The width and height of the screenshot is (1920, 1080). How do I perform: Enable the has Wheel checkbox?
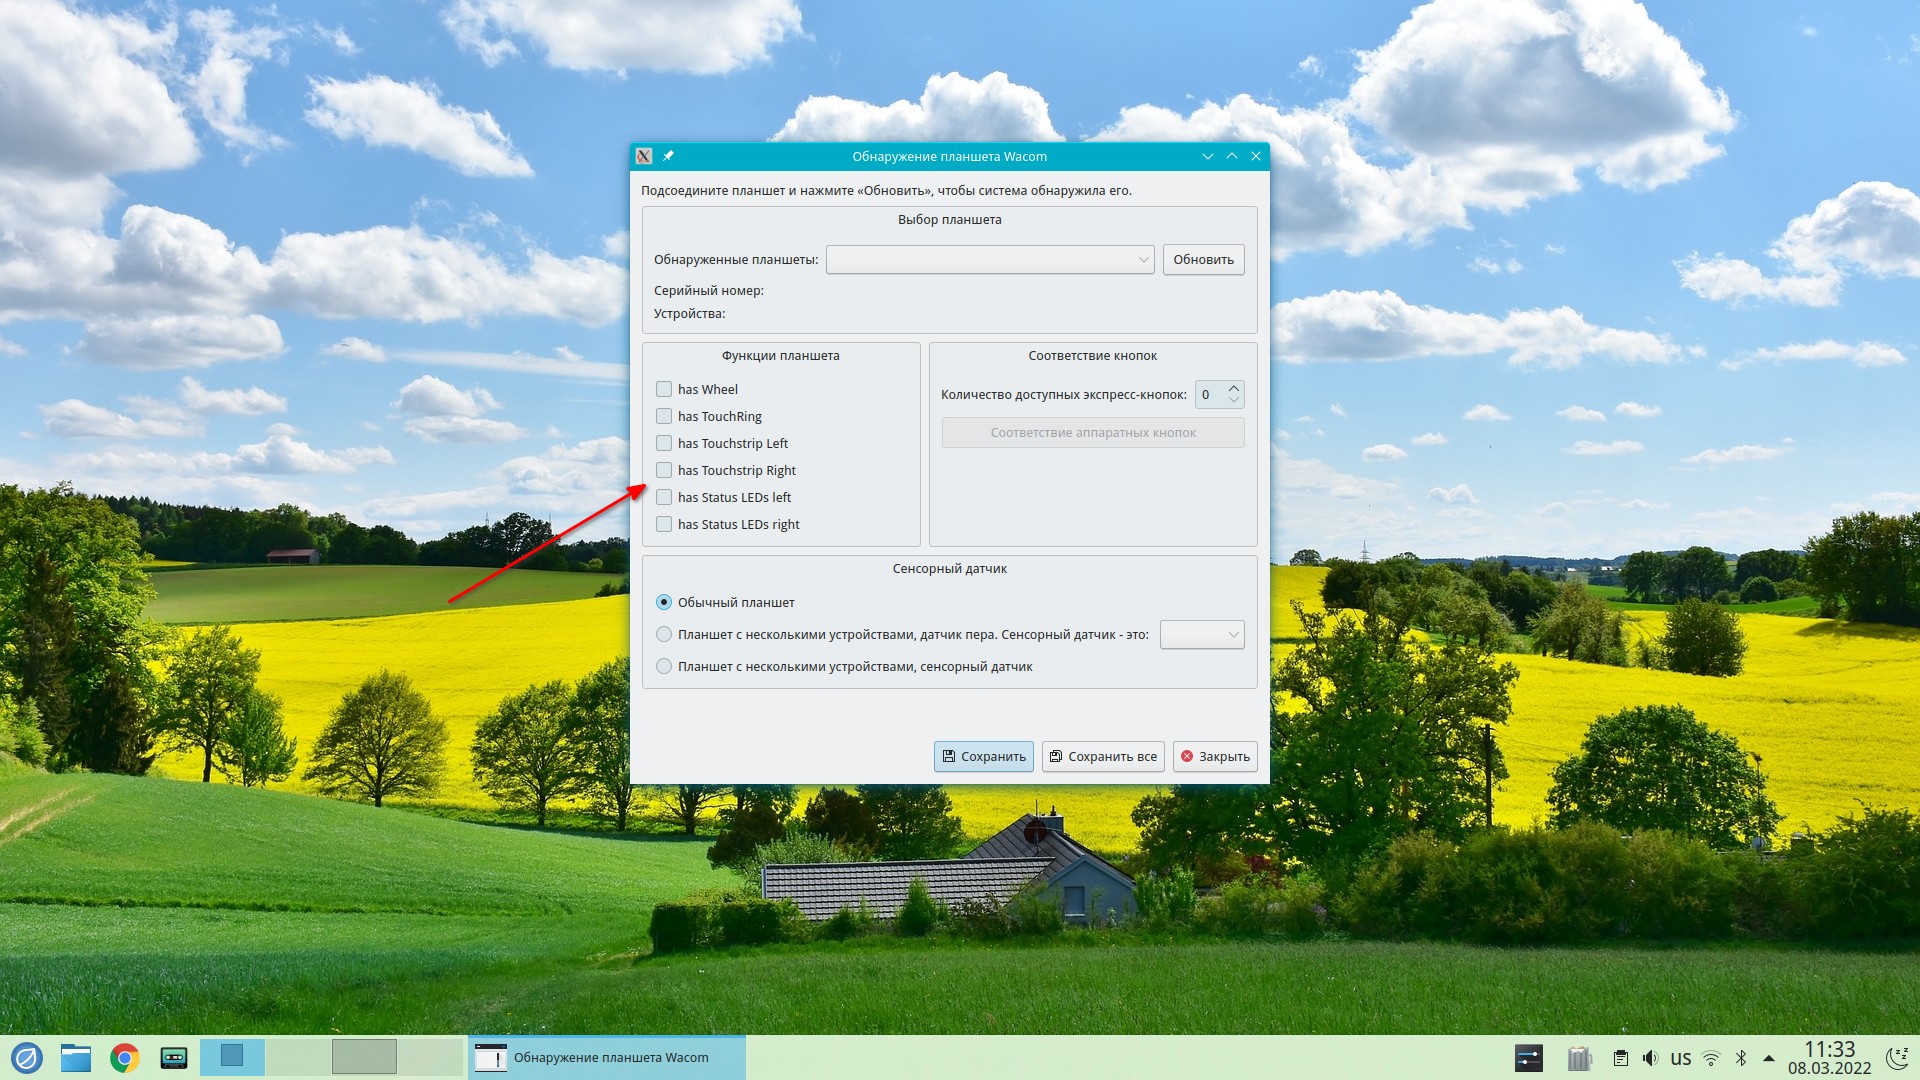click(664, 389)
